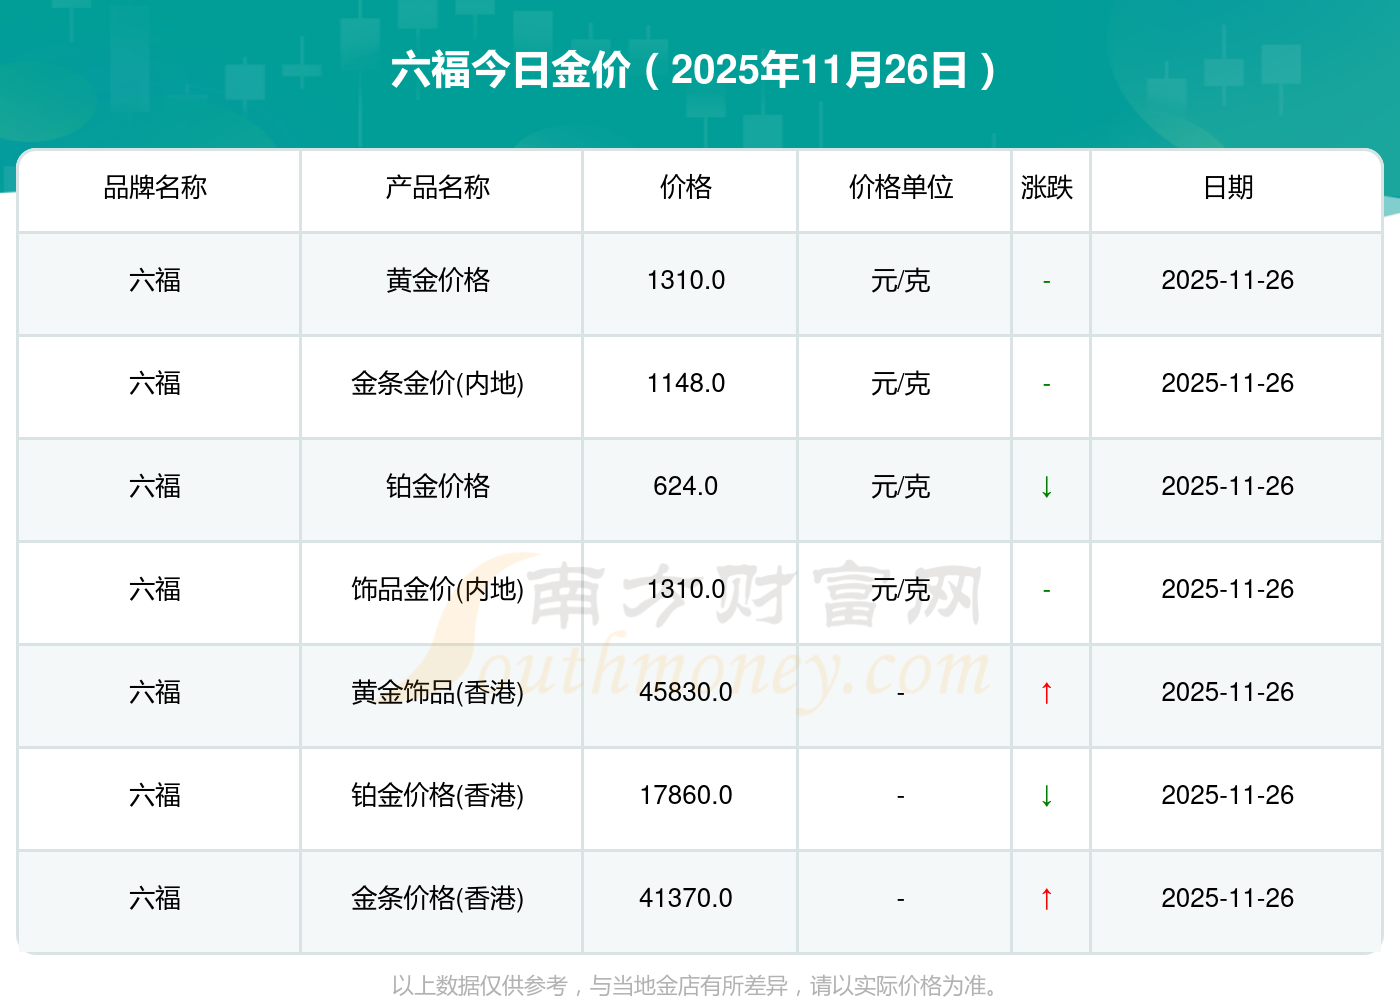Click the price 1310.0 in the 黄金价格 row
Screen dimensions: 1400x1001
click(686, 280)
